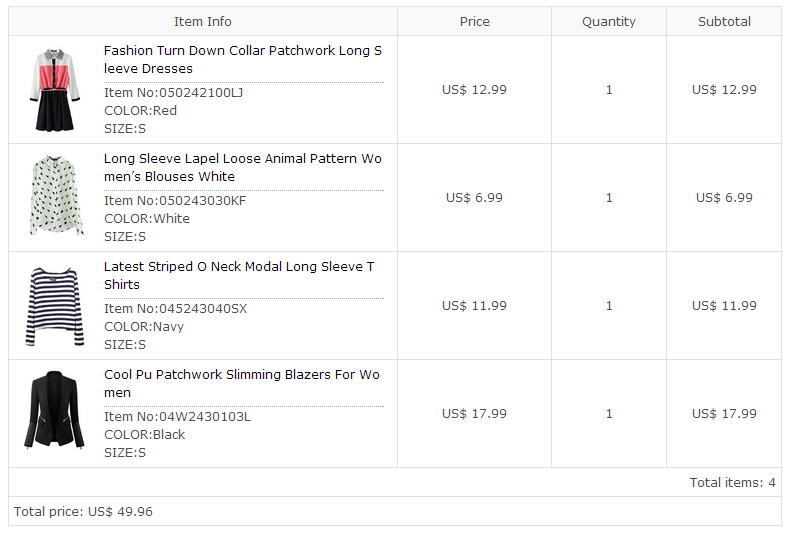The height and width of the screenshot is (537, 789).
Task: Click the Price column header
Action: (475, 22)
